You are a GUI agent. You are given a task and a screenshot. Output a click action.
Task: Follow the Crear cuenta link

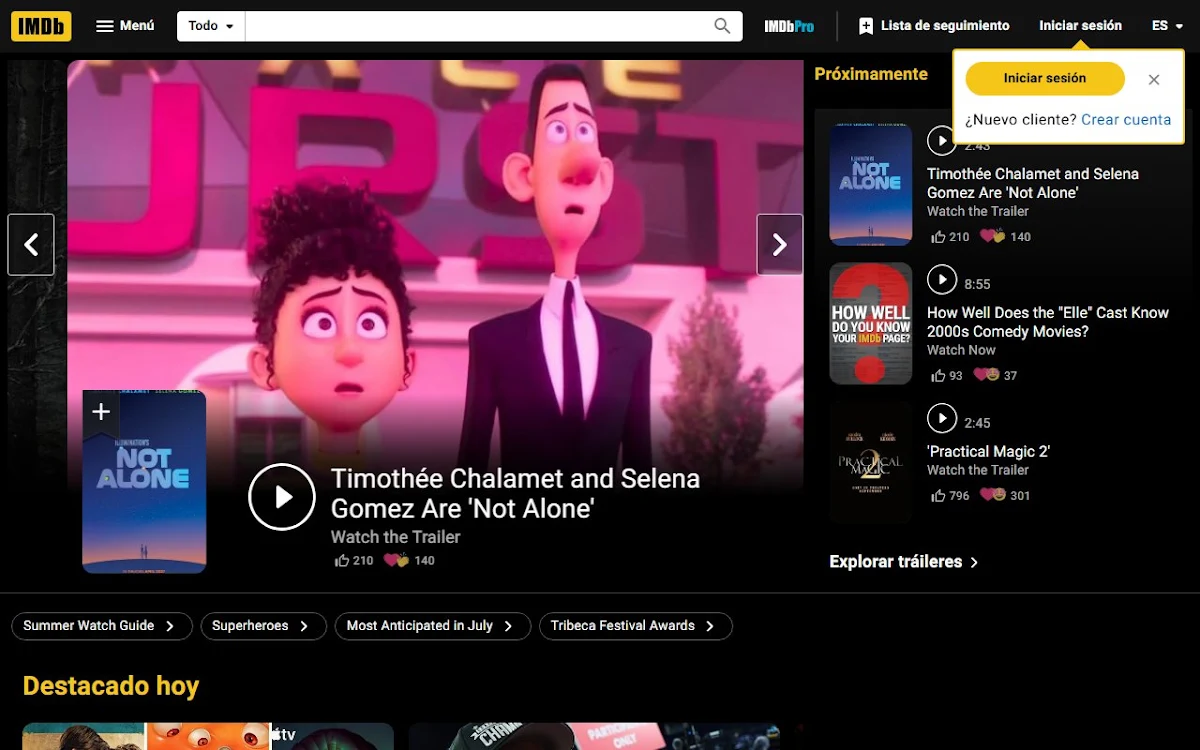[1126, 119]
